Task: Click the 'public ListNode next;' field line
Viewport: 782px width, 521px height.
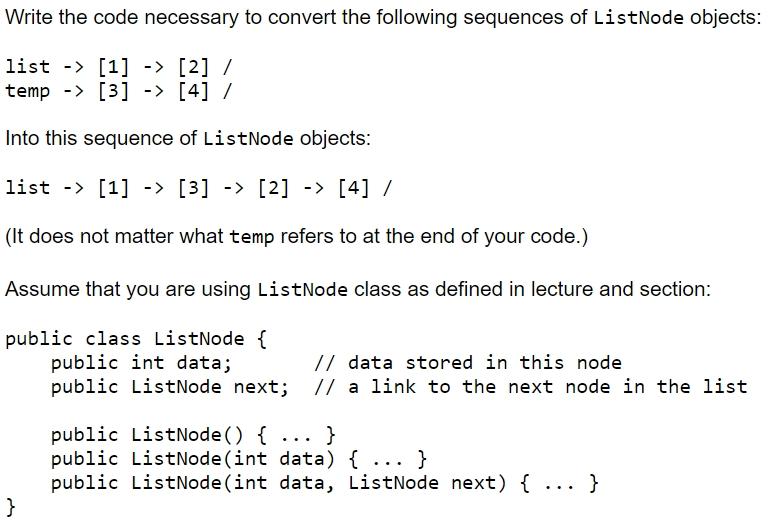Action: pyautogui.click(x=170, y=387)
